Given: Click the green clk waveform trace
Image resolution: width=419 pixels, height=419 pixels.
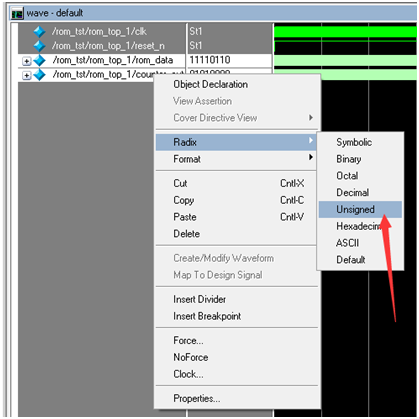Looking at the screenshot, I should click(x=345, y=32).
